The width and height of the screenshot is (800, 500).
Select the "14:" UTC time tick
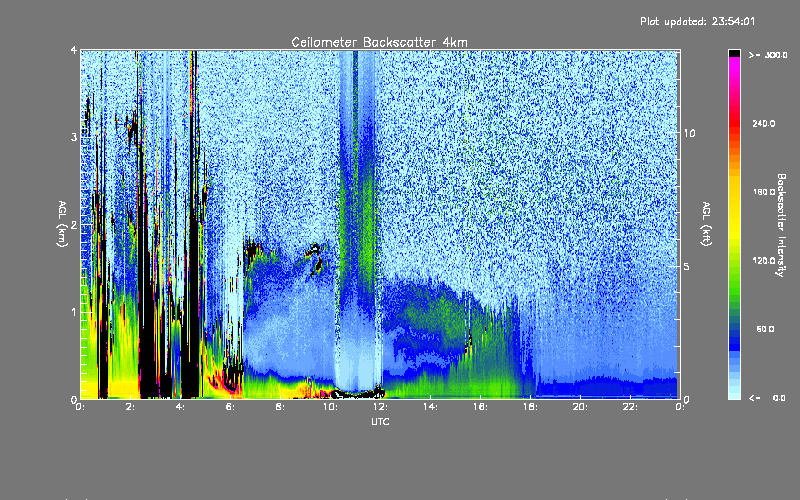pos(430,407)
